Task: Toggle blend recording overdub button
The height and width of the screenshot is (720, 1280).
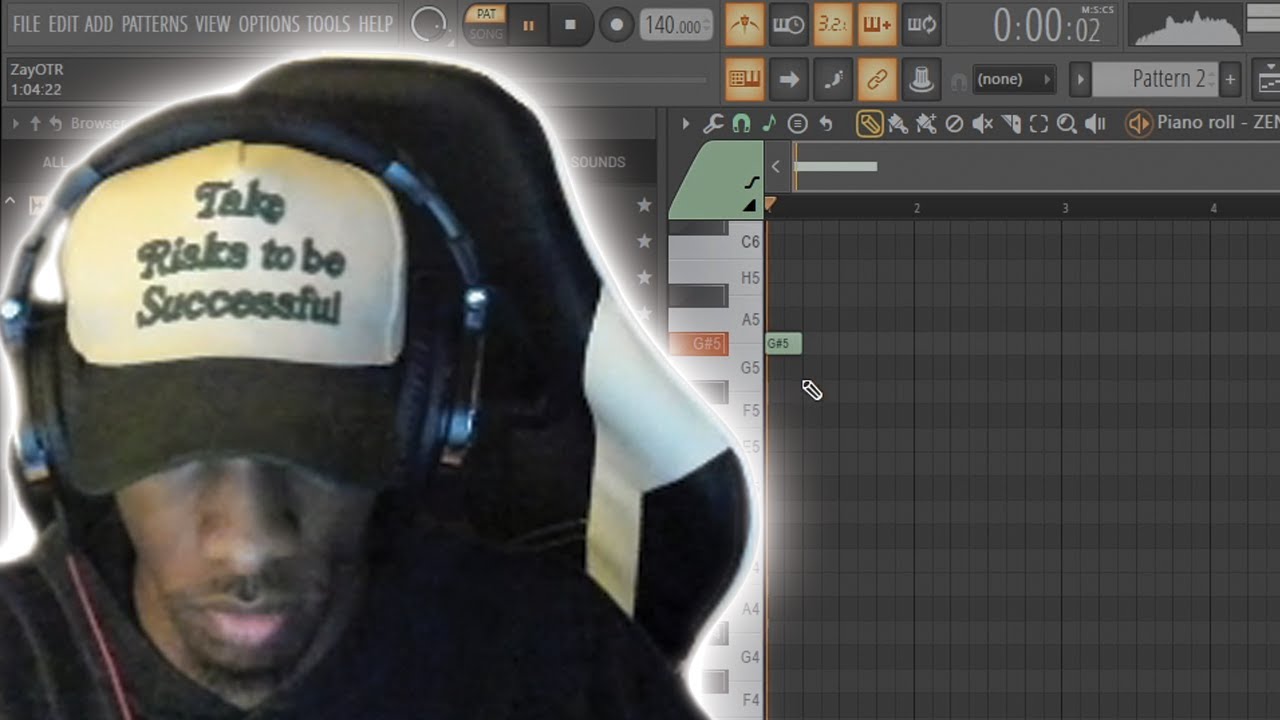Action: (x=877, y=25)
